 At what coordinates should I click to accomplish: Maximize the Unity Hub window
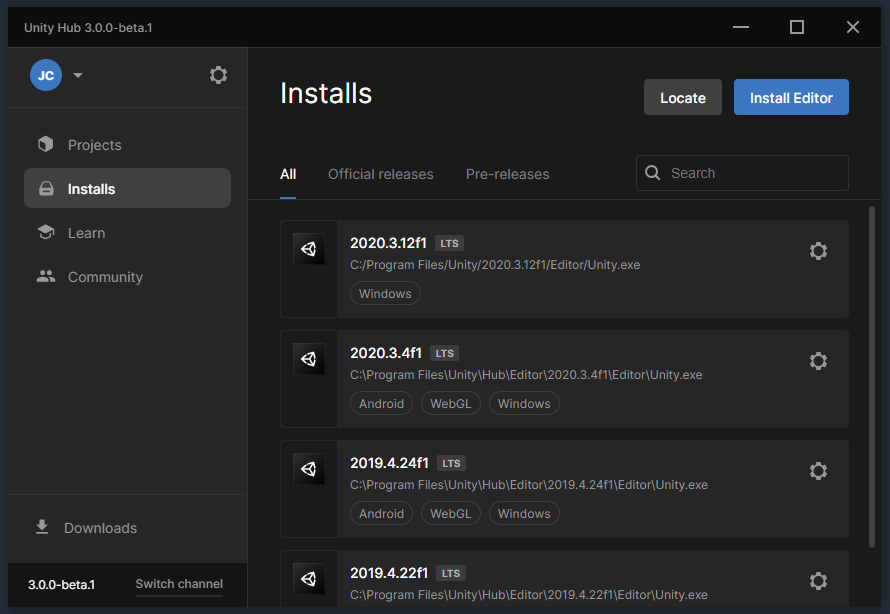(797, 27)
